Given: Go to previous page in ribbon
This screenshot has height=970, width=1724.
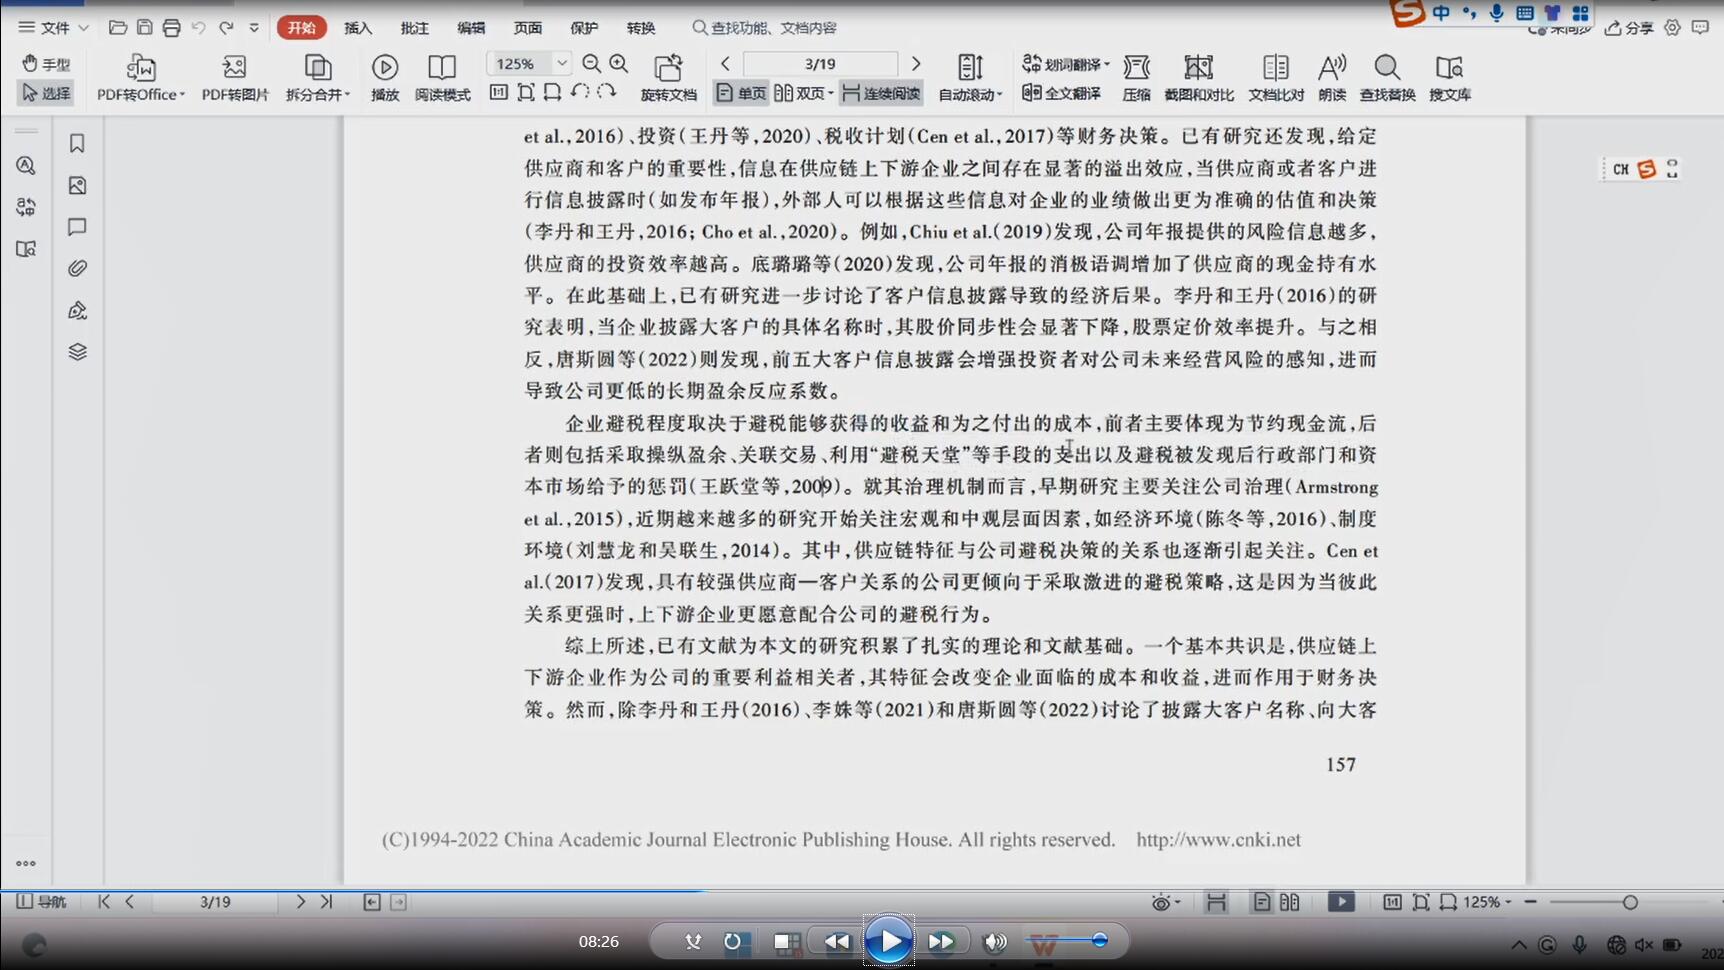Looking at the screenshot, I should pos(725,64).
